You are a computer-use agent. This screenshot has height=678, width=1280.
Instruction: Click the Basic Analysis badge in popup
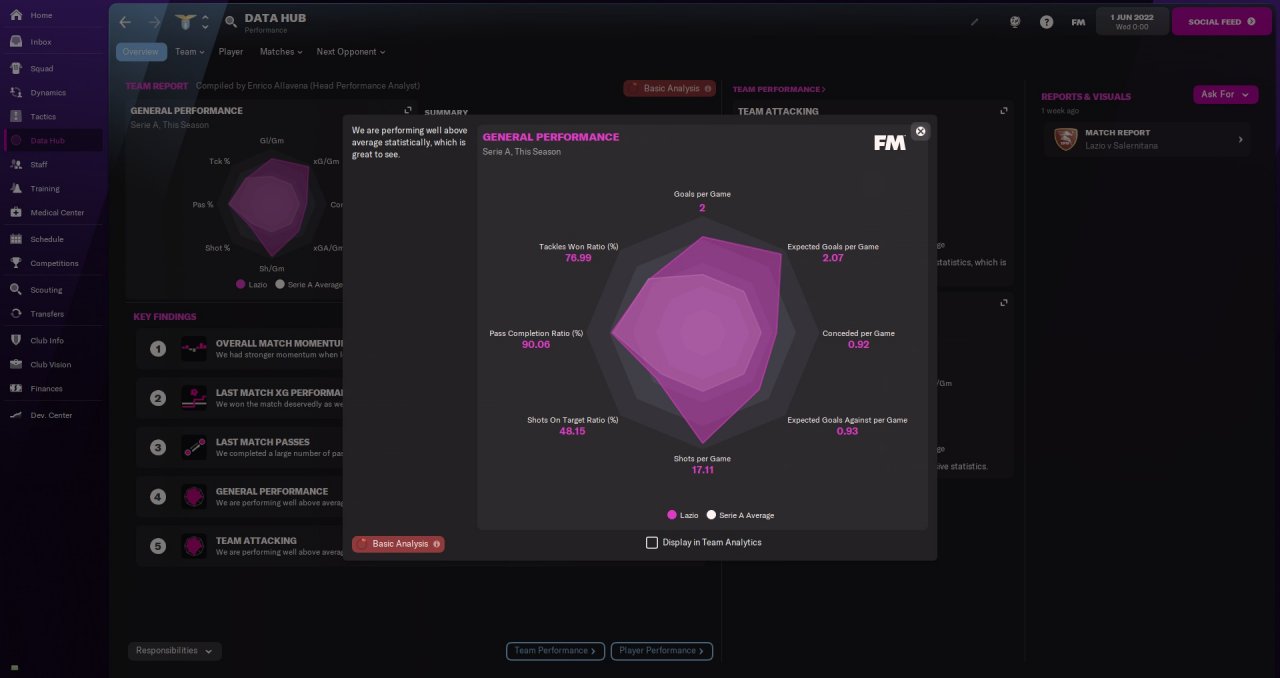(398, 544)
